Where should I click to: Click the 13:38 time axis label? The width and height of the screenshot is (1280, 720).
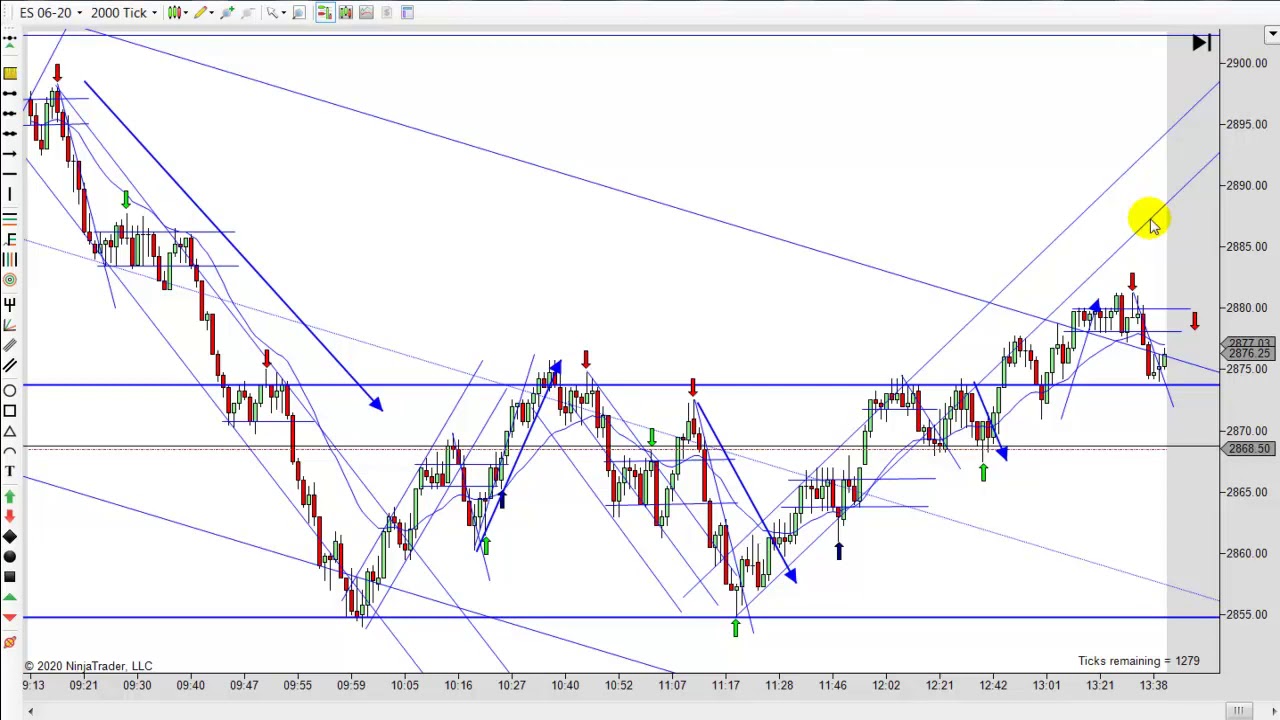point(1154,685)
